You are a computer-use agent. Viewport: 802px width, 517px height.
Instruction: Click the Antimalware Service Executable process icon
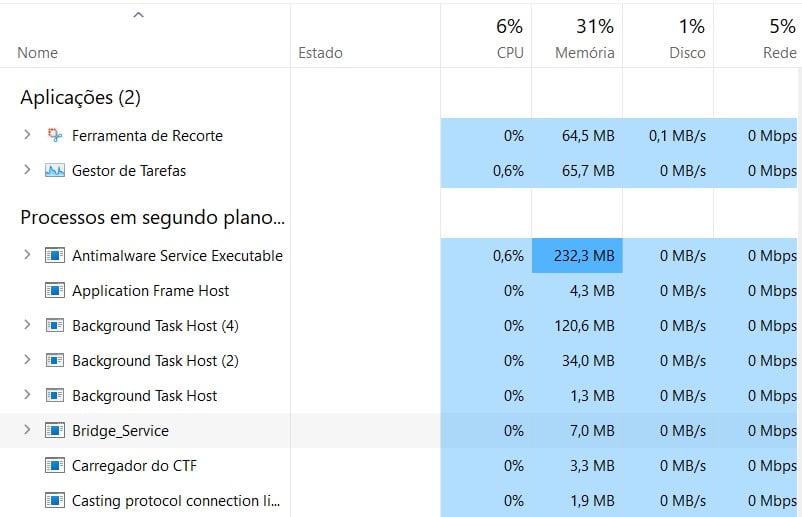tap(55, 255)
